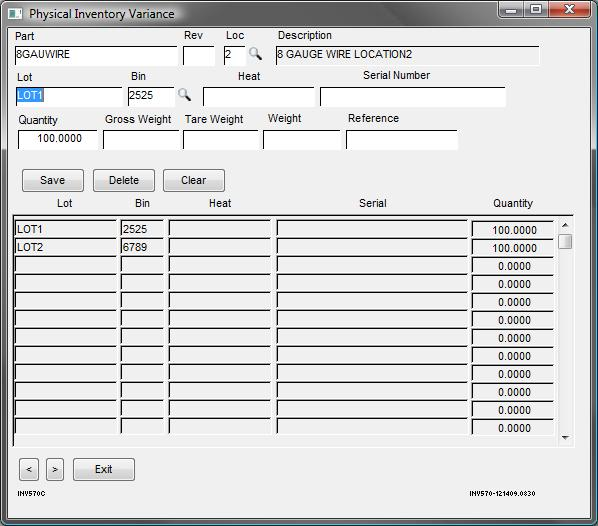Select the LOT2 row in the grid
Viewport: 598px width, 526px height.
pyautogui.click(x=284, y=247)
